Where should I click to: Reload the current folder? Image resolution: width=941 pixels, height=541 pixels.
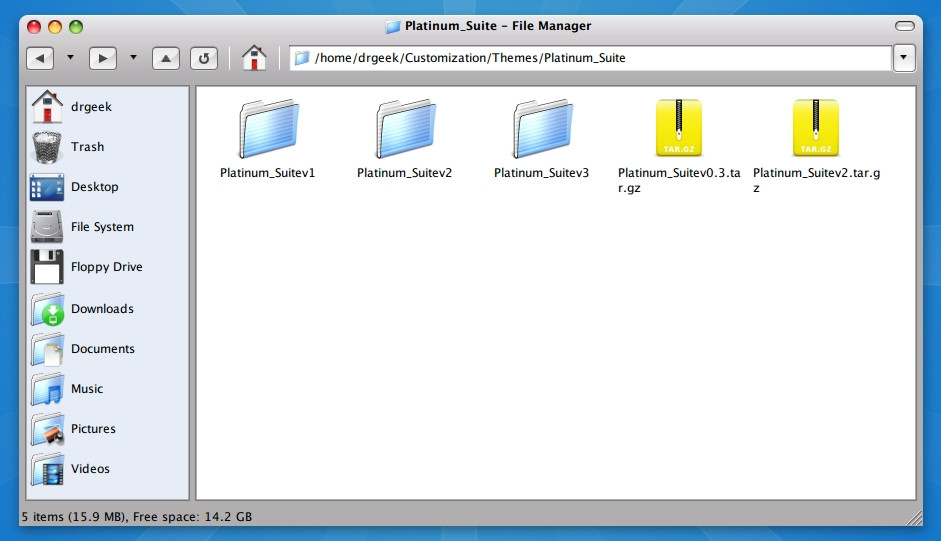click(204, 58)
